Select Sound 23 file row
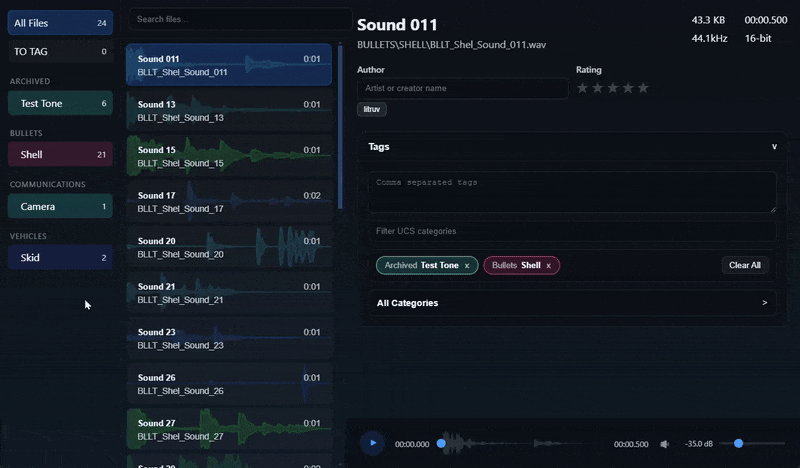Viewport: 800px width, 468px height. pos(229,338)
